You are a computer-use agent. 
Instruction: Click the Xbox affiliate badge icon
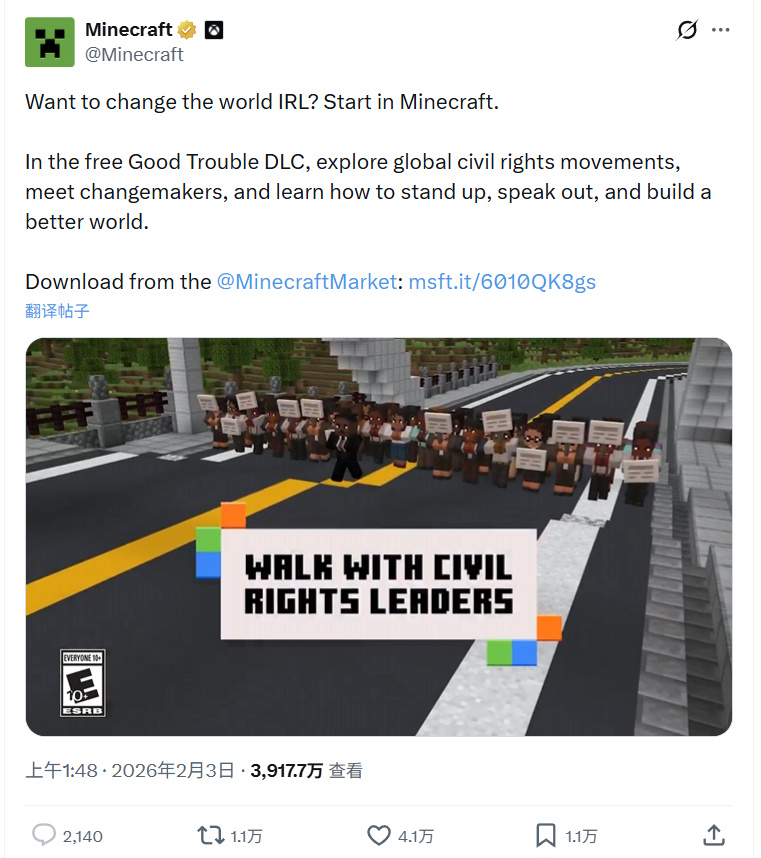(x=214, y=30)
